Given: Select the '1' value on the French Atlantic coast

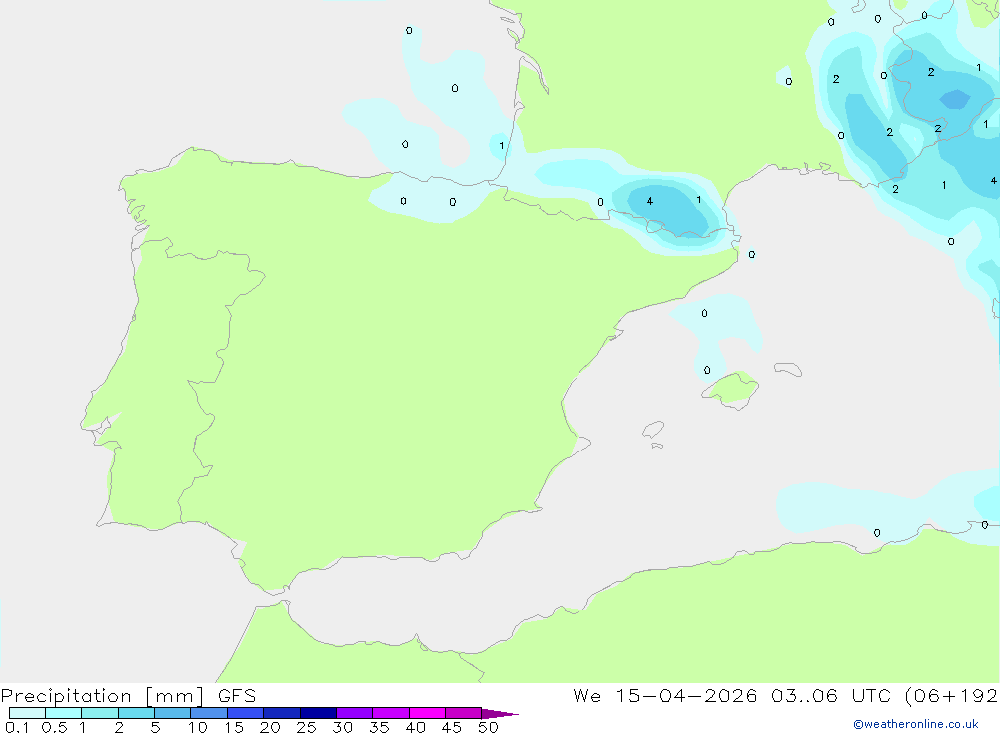Looking at the screenshot, I should pyautogui.click(x=502, y=145).
